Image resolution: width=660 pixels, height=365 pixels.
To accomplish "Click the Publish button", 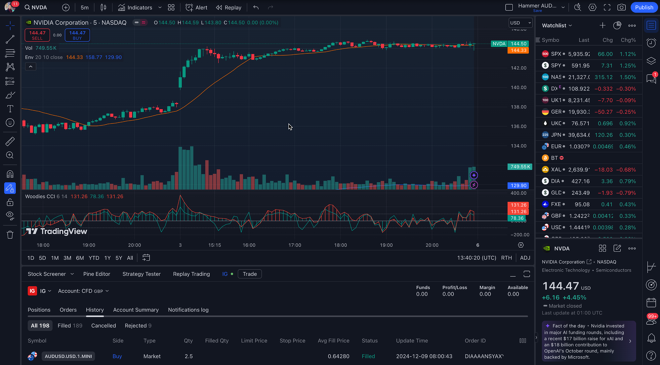I will coord(644,8).
